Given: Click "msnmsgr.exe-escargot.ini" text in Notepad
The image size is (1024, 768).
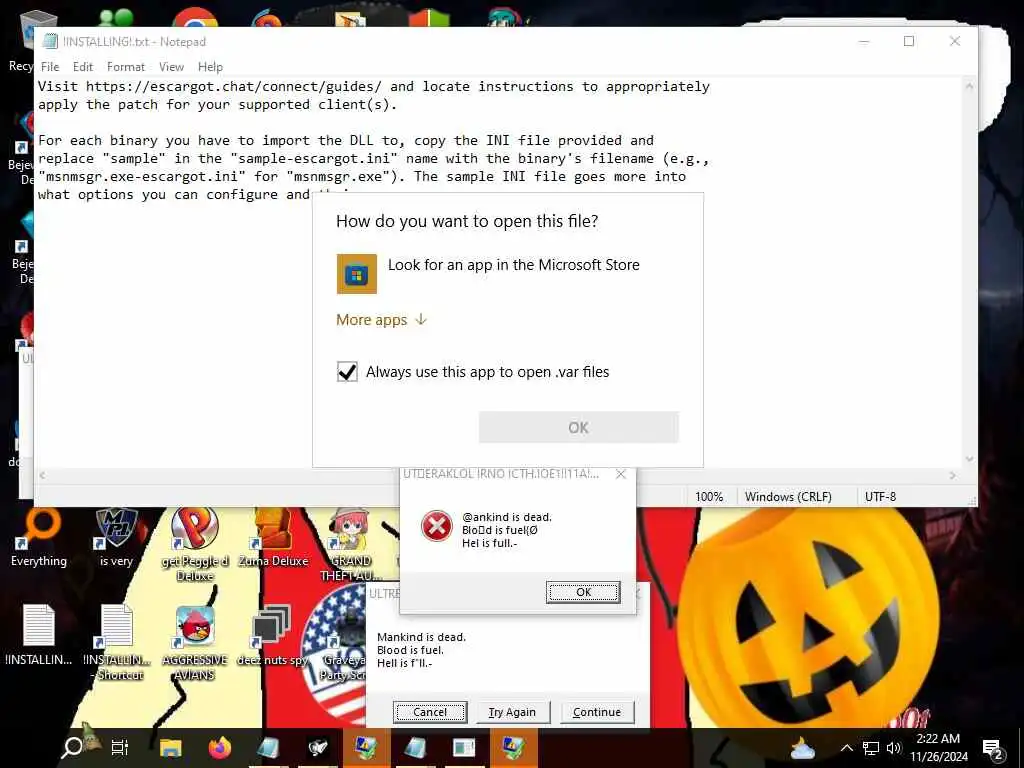Looking at the screenshot, I should coord(142,176).
